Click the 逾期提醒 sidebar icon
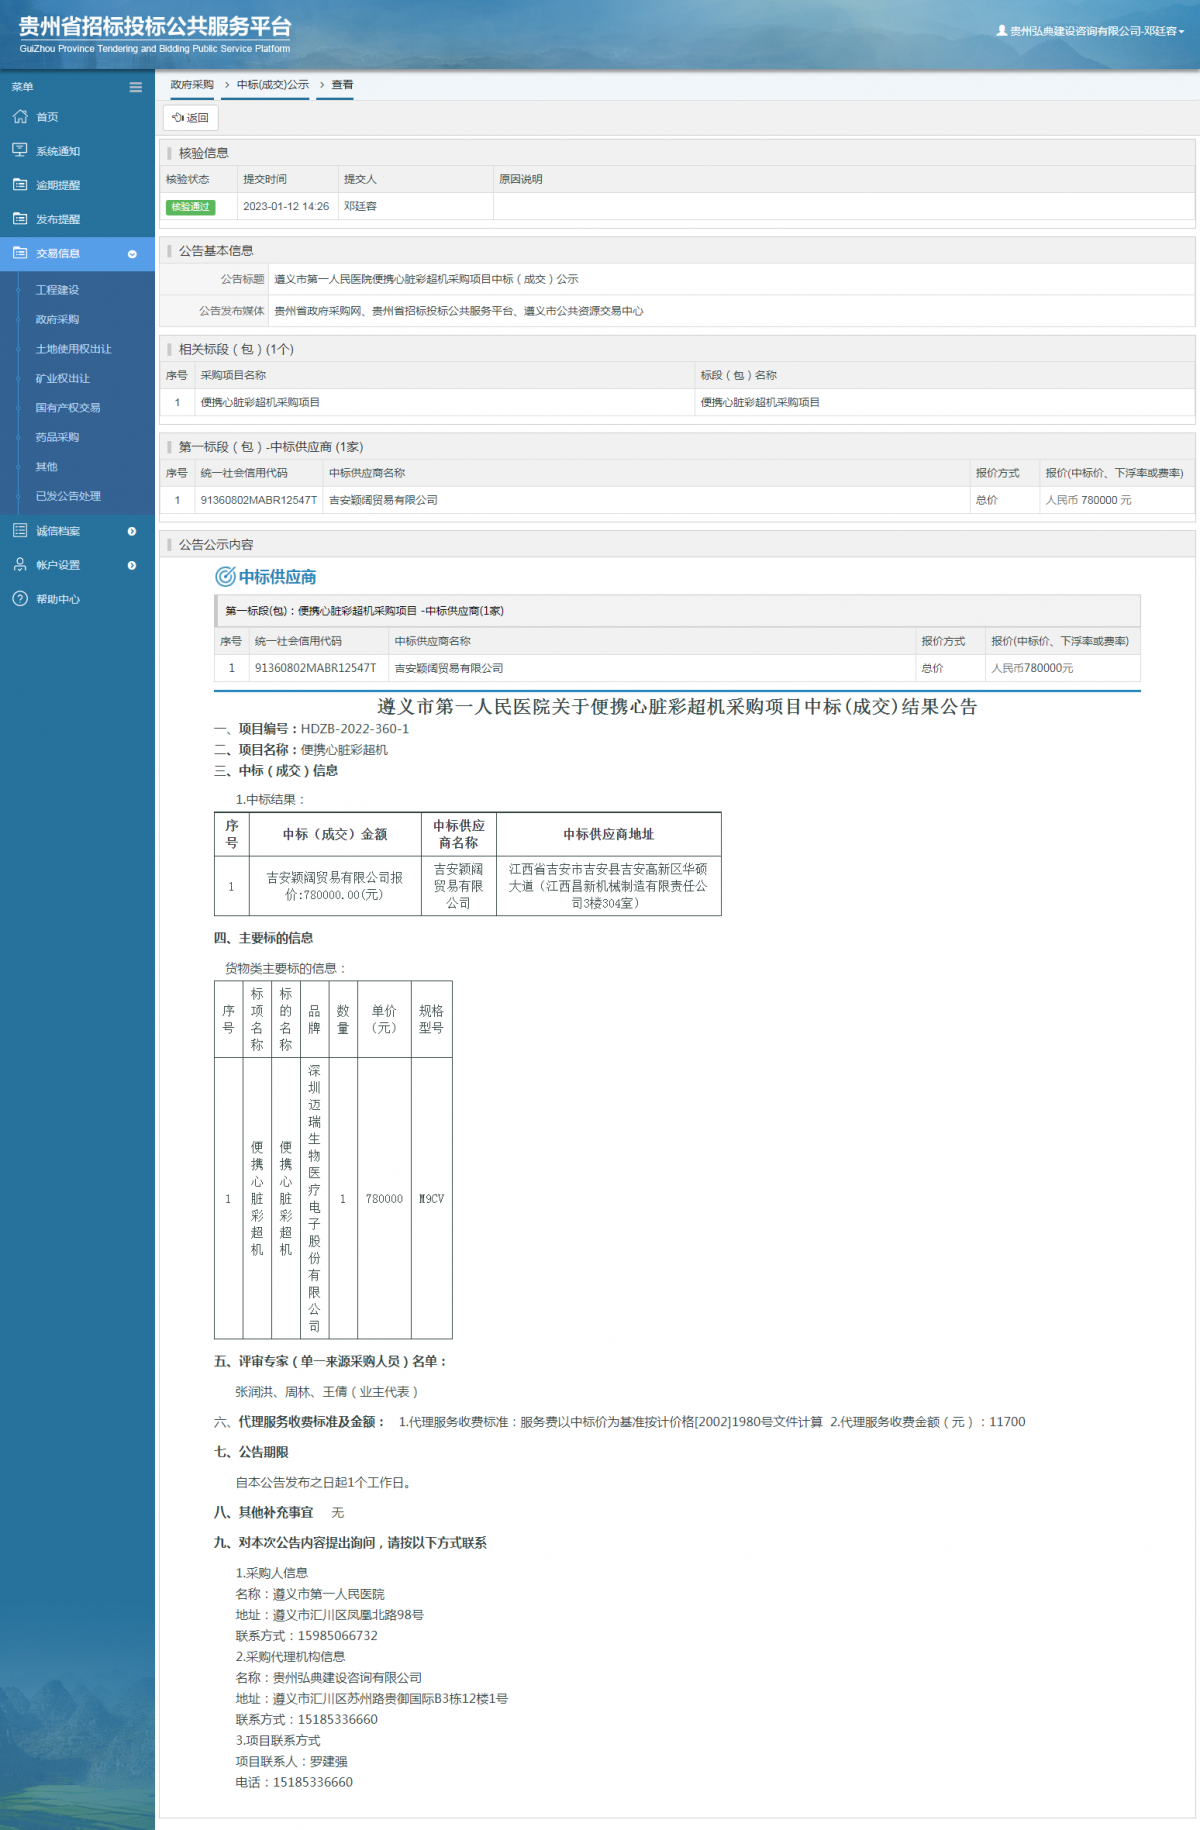This screenshot has height=1830, width=1200. [x=20, y=184]
